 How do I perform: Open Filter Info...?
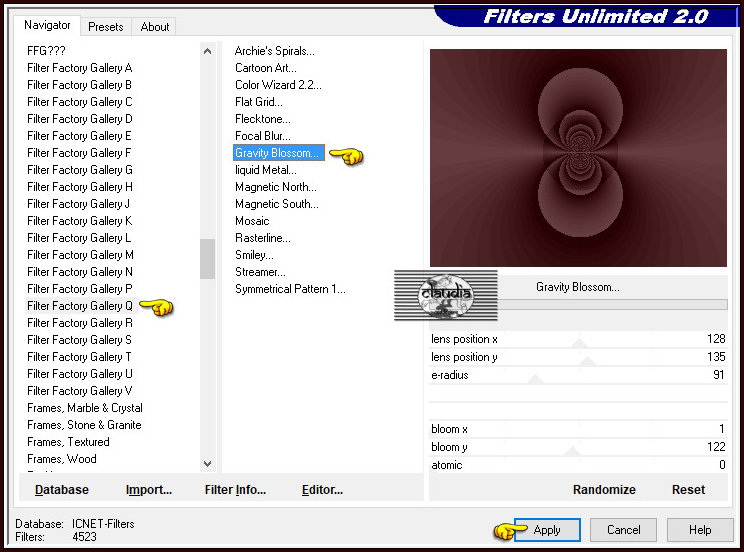coord(235,489)
